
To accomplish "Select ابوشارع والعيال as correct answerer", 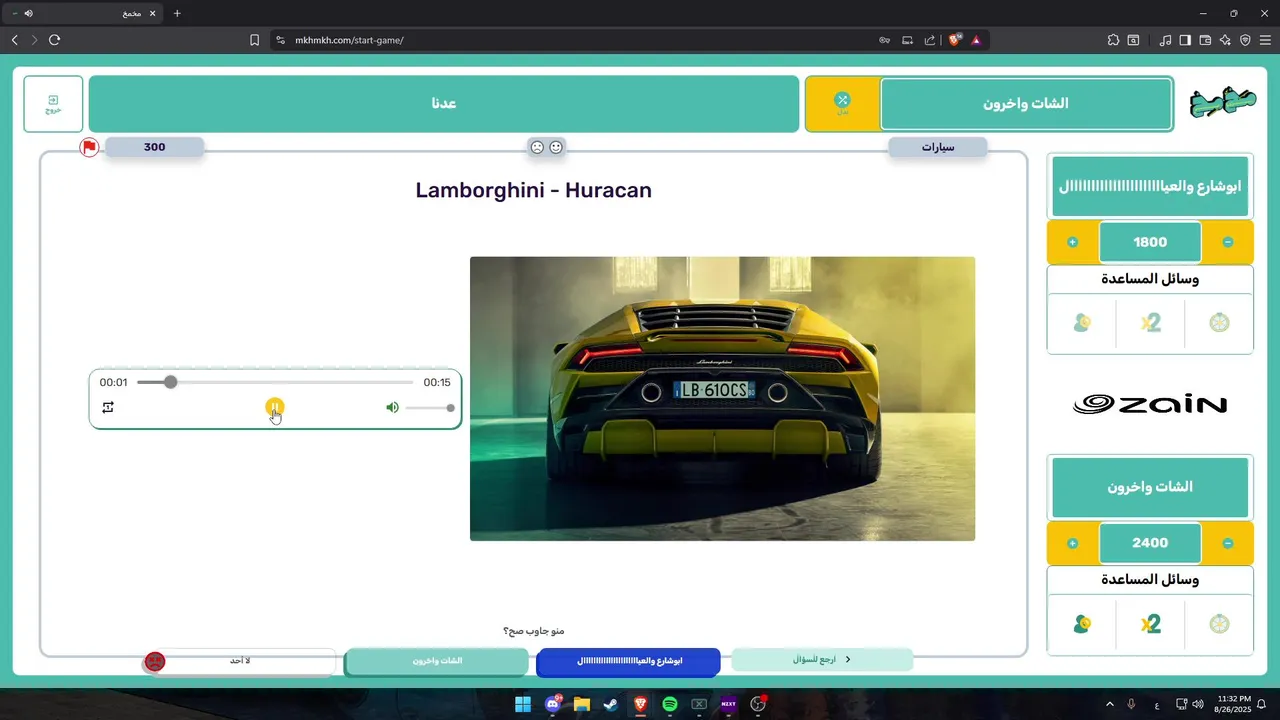I will (x=628, y=661).
